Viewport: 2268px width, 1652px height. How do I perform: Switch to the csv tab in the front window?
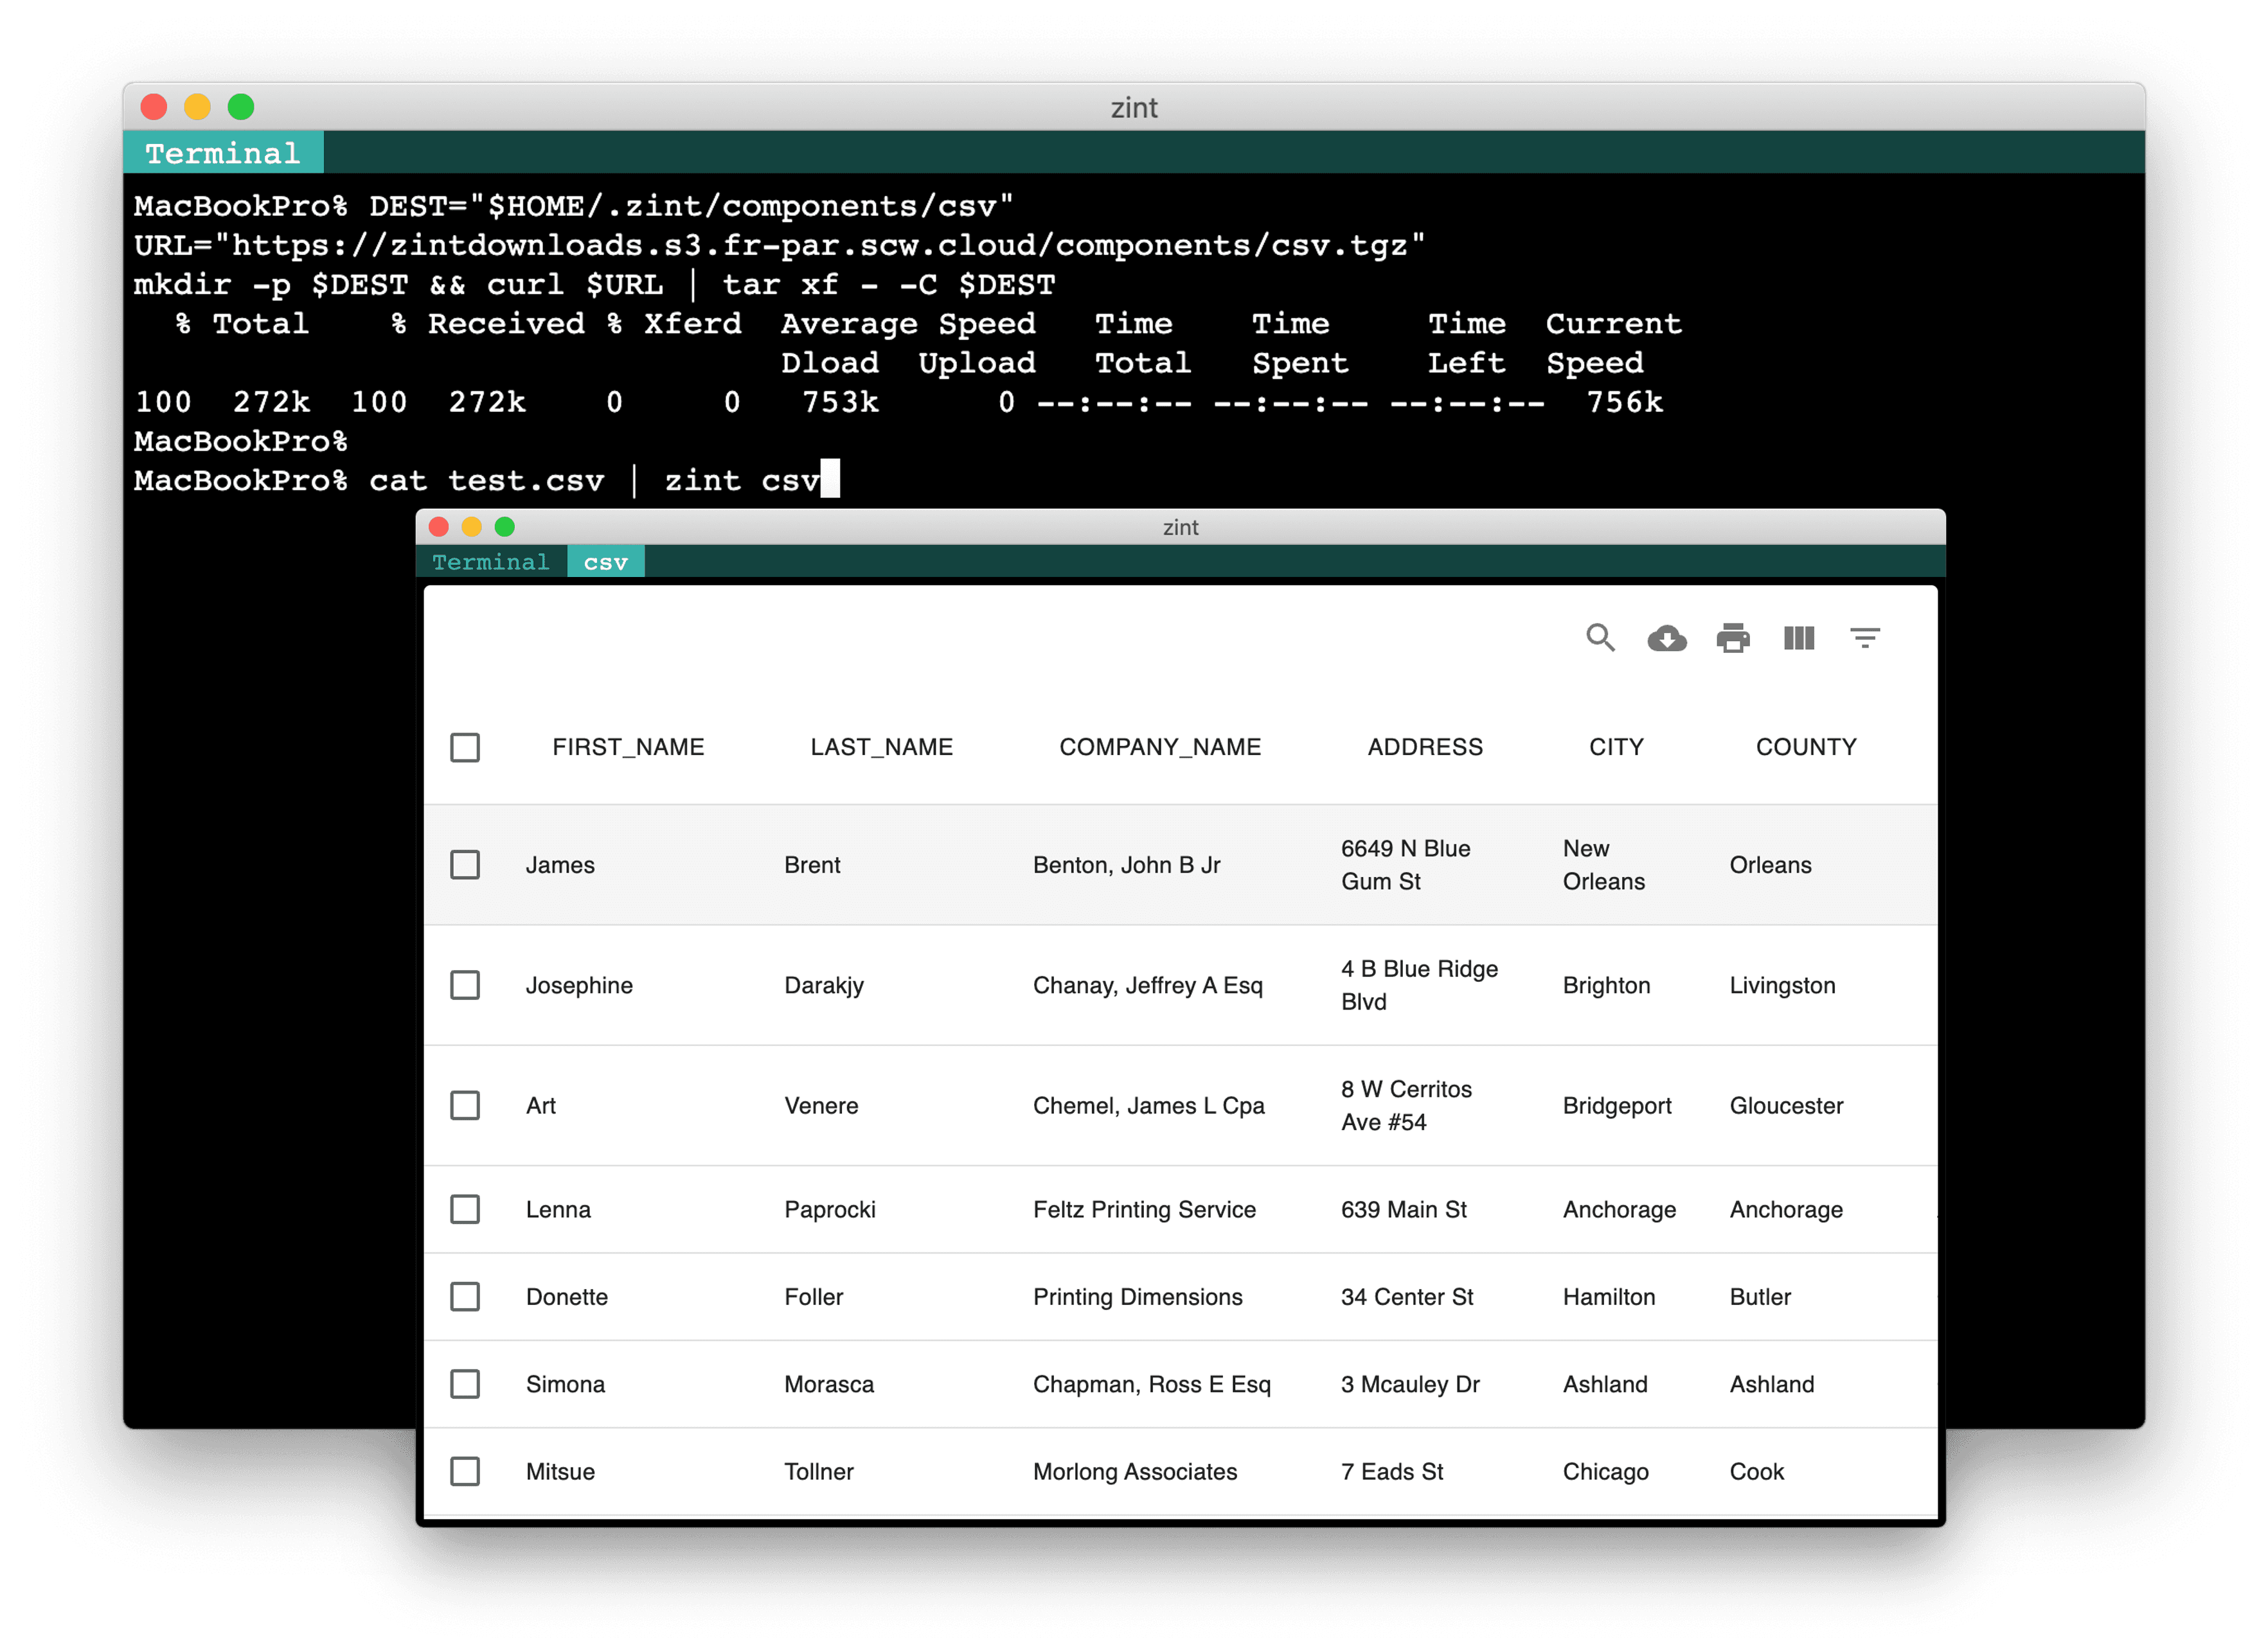coord(606,562)
